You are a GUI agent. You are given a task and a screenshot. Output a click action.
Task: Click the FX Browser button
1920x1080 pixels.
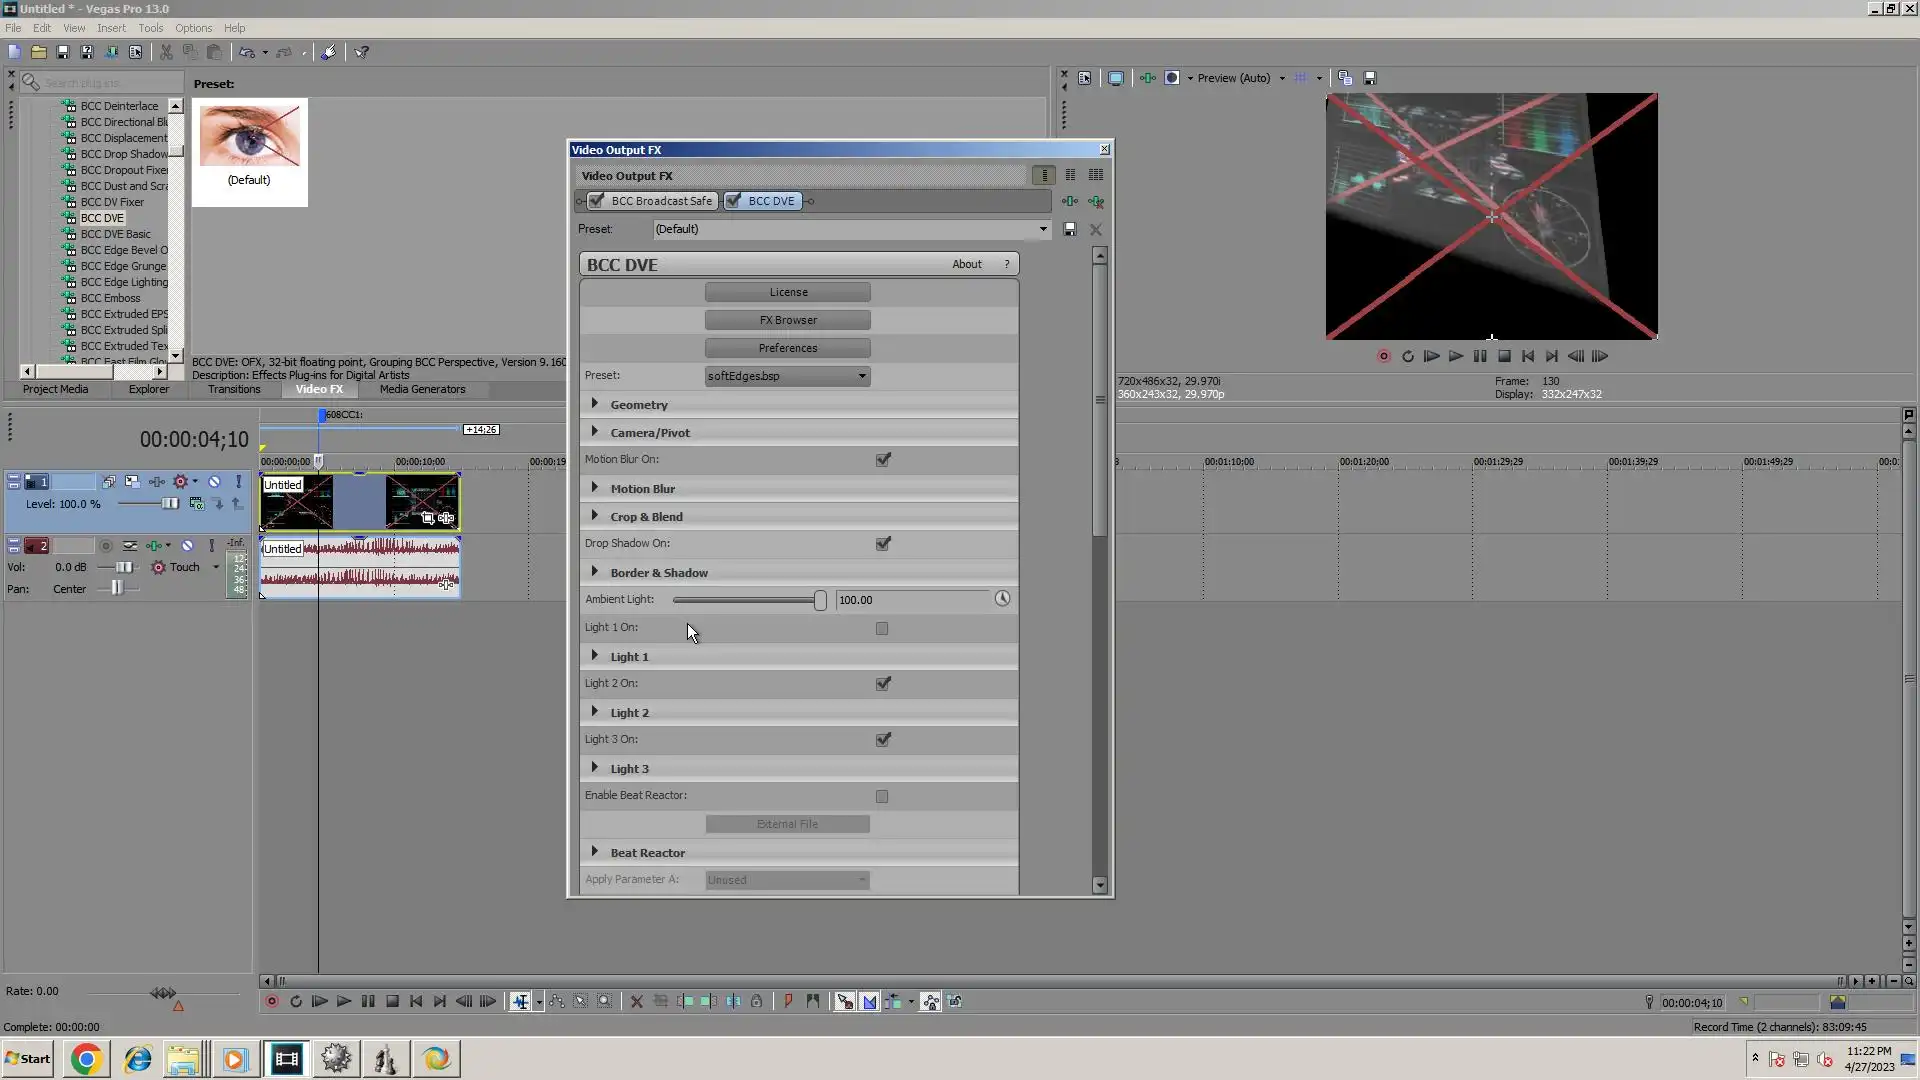(x=787, y=321)
